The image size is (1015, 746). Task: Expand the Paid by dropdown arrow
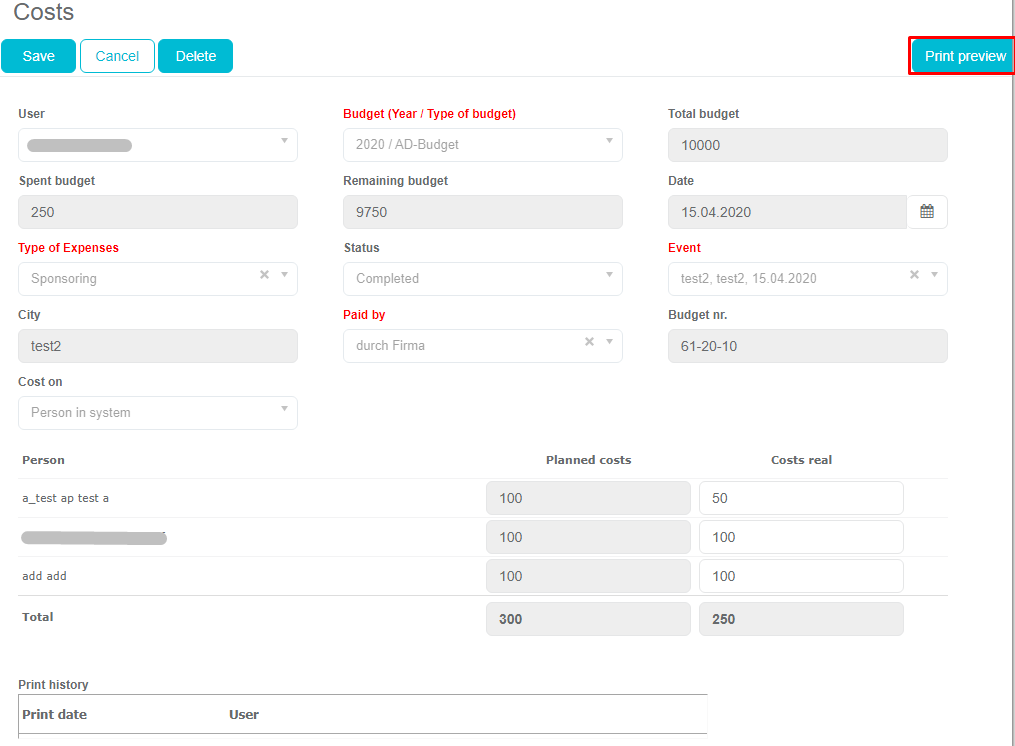click(609, 342)
